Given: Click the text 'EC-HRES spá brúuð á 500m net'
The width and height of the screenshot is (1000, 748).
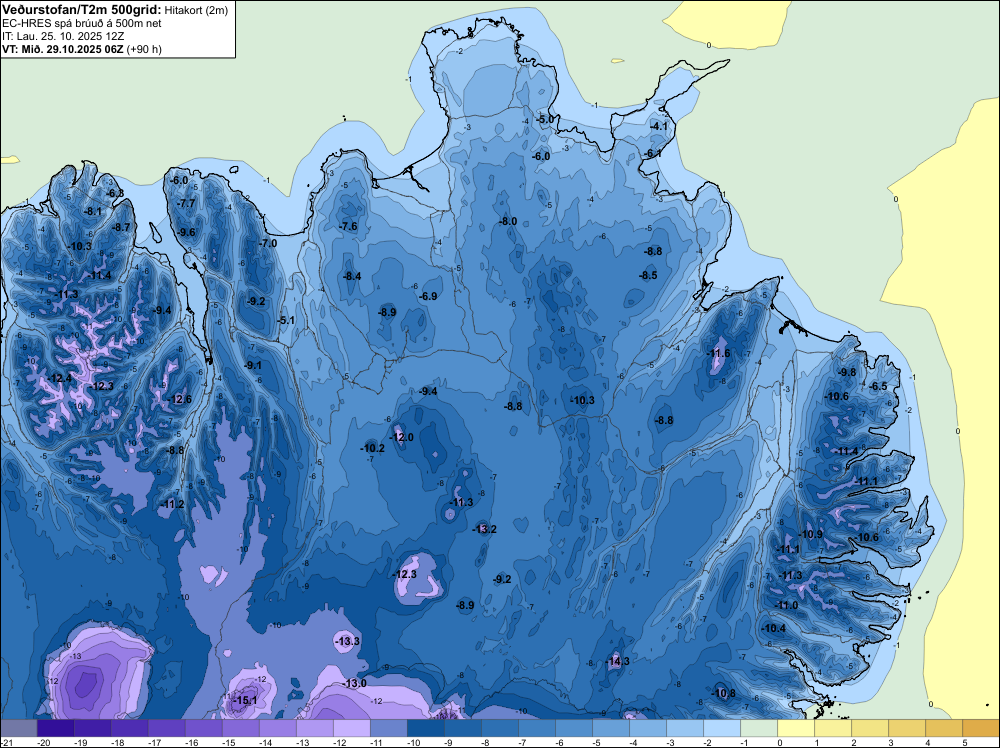Looking at the screenshot, I should (82, 23).
